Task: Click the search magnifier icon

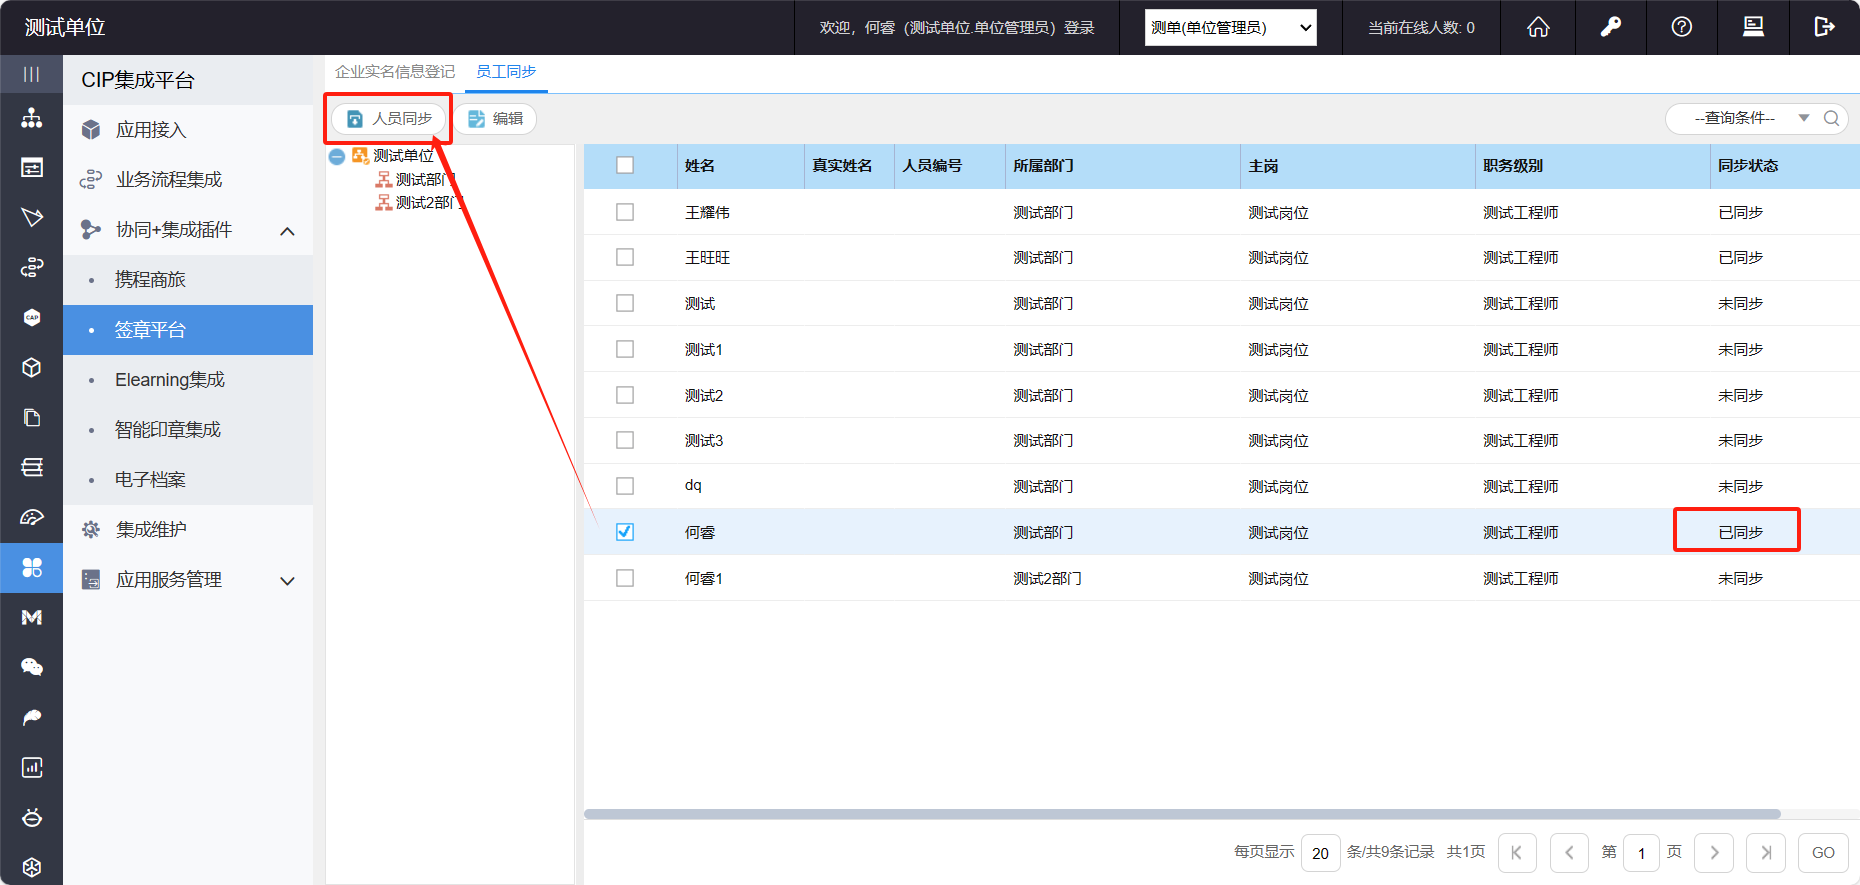Action: 1831,118
